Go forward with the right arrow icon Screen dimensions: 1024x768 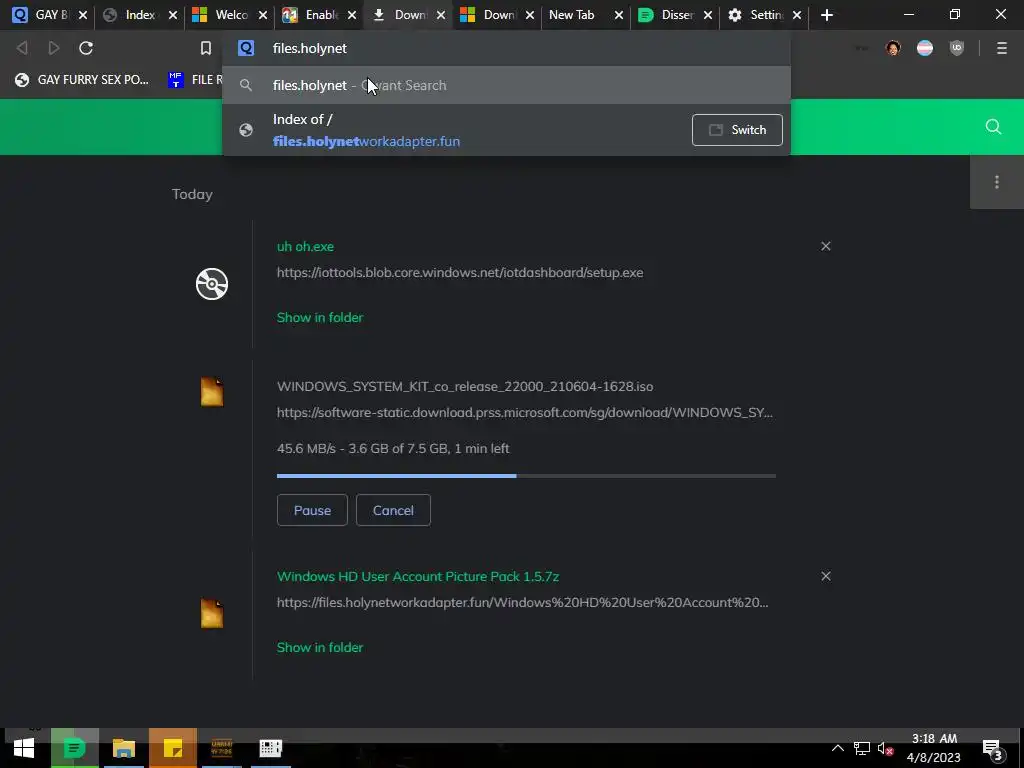point(54,48)
